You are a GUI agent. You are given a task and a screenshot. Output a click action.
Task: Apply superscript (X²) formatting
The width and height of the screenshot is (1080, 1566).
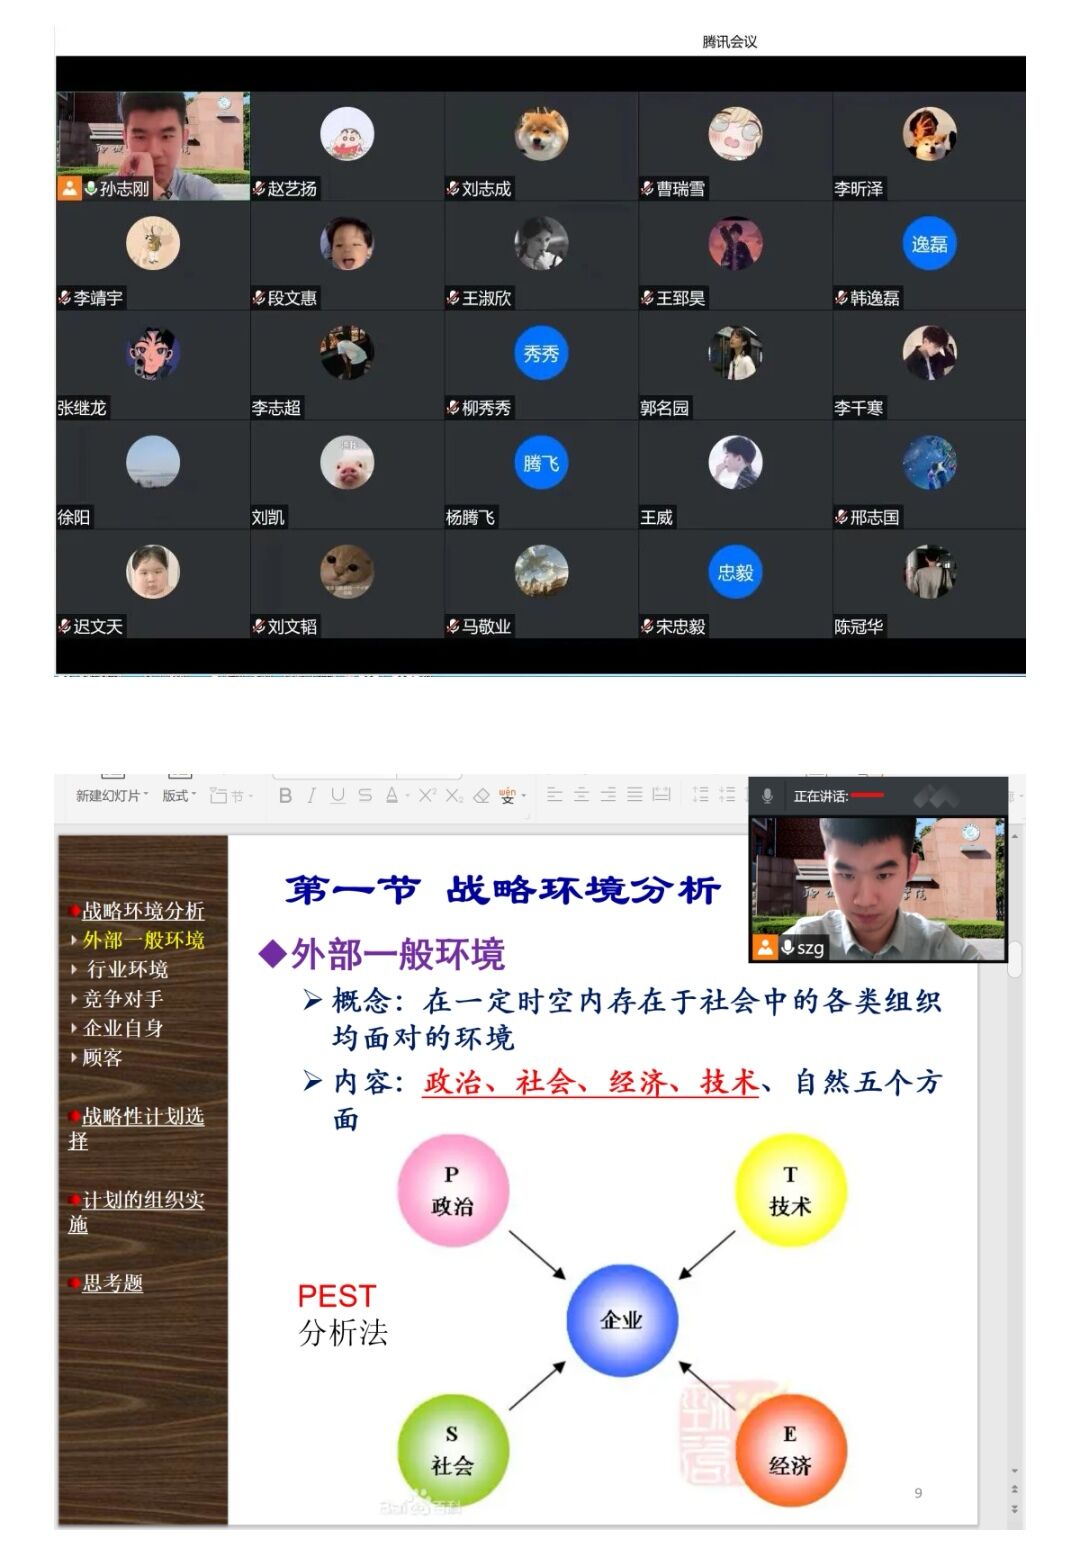click(427, 796)
